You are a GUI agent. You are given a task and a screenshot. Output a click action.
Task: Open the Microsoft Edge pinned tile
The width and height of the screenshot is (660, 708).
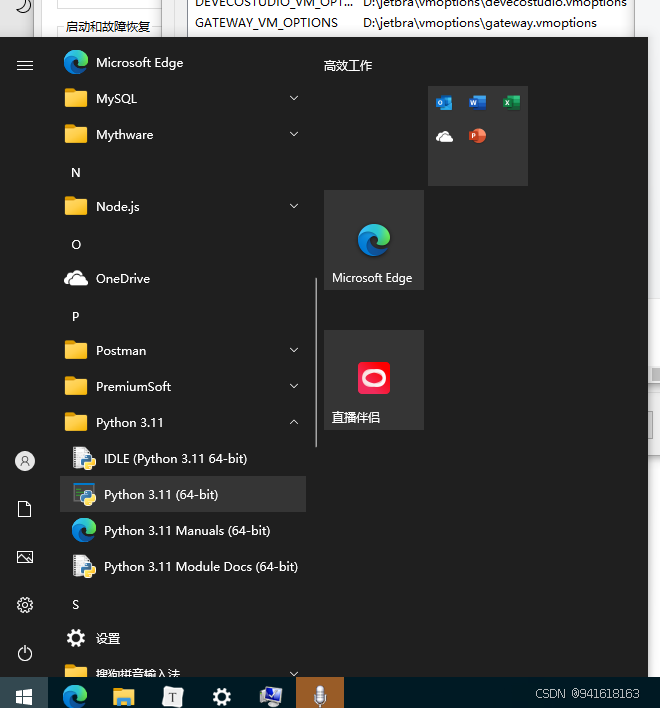tap(374, 240)
